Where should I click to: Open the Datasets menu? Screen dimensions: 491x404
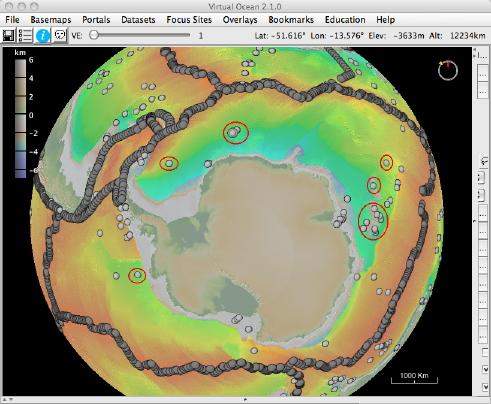pyautogui.click(x=138, y=20)
